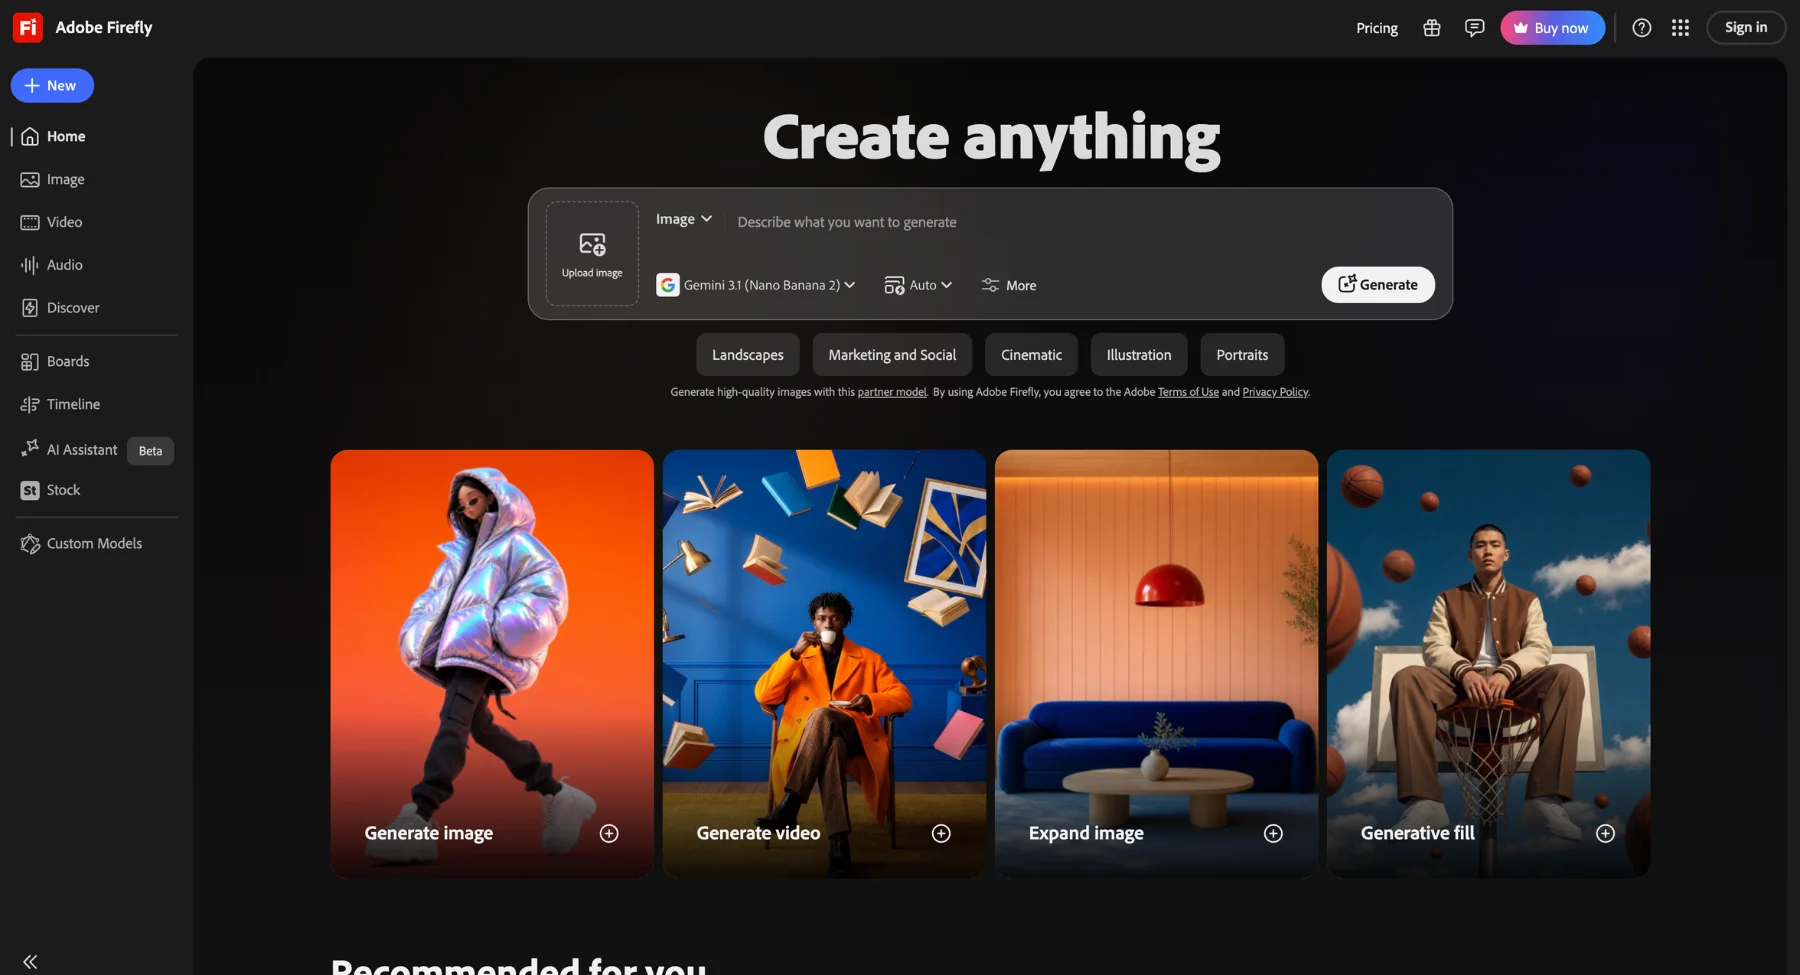Screen dimensions: 1800x975
Task: Open Discover label in sidebar
Action: 73,308
